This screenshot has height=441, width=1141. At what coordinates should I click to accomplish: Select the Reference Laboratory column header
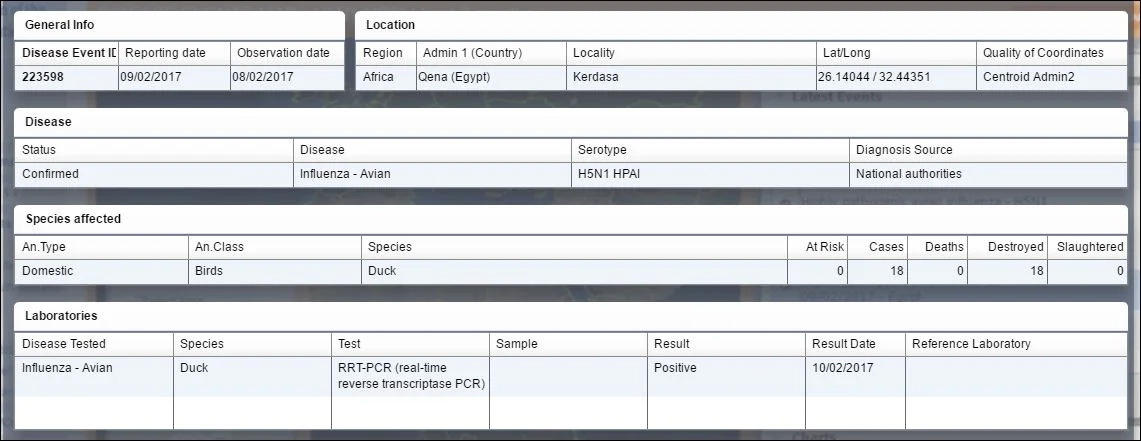1016,344
